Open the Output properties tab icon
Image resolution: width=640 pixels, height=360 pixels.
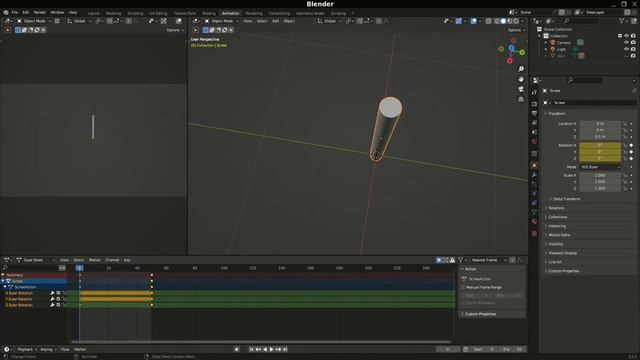534,113
